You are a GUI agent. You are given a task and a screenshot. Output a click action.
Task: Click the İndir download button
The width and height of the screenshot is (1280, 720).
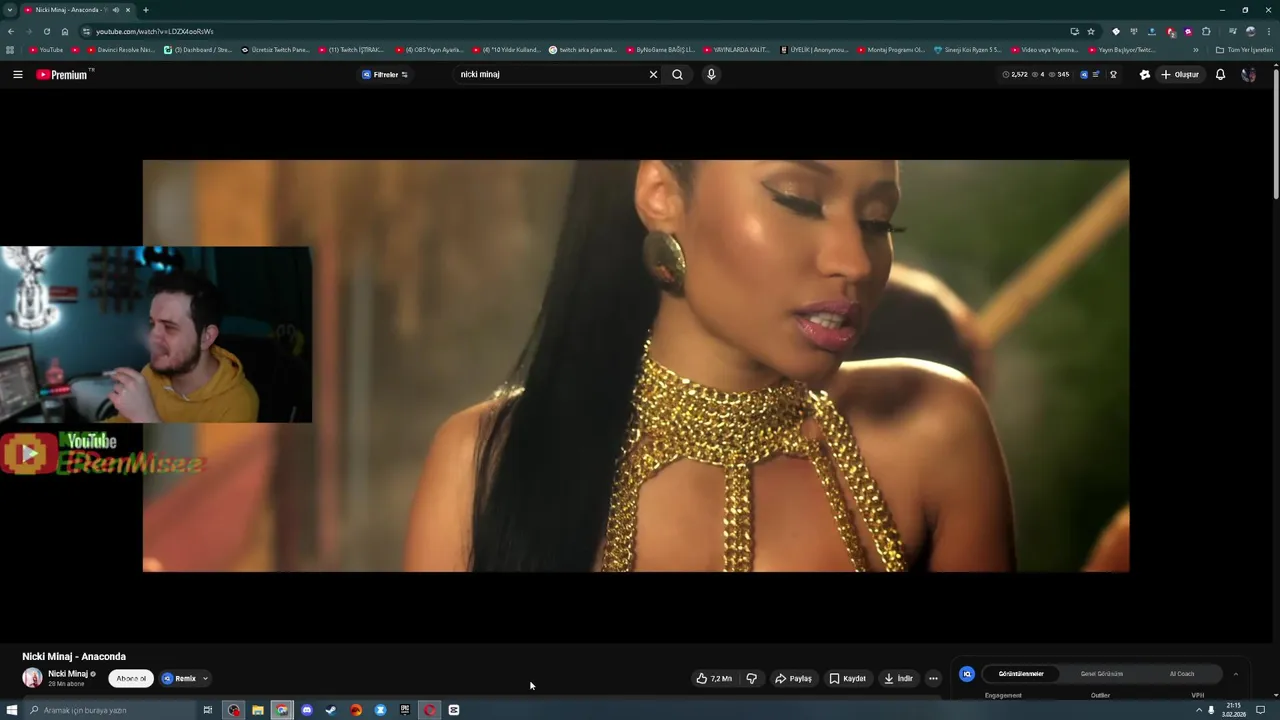(899, 678)
